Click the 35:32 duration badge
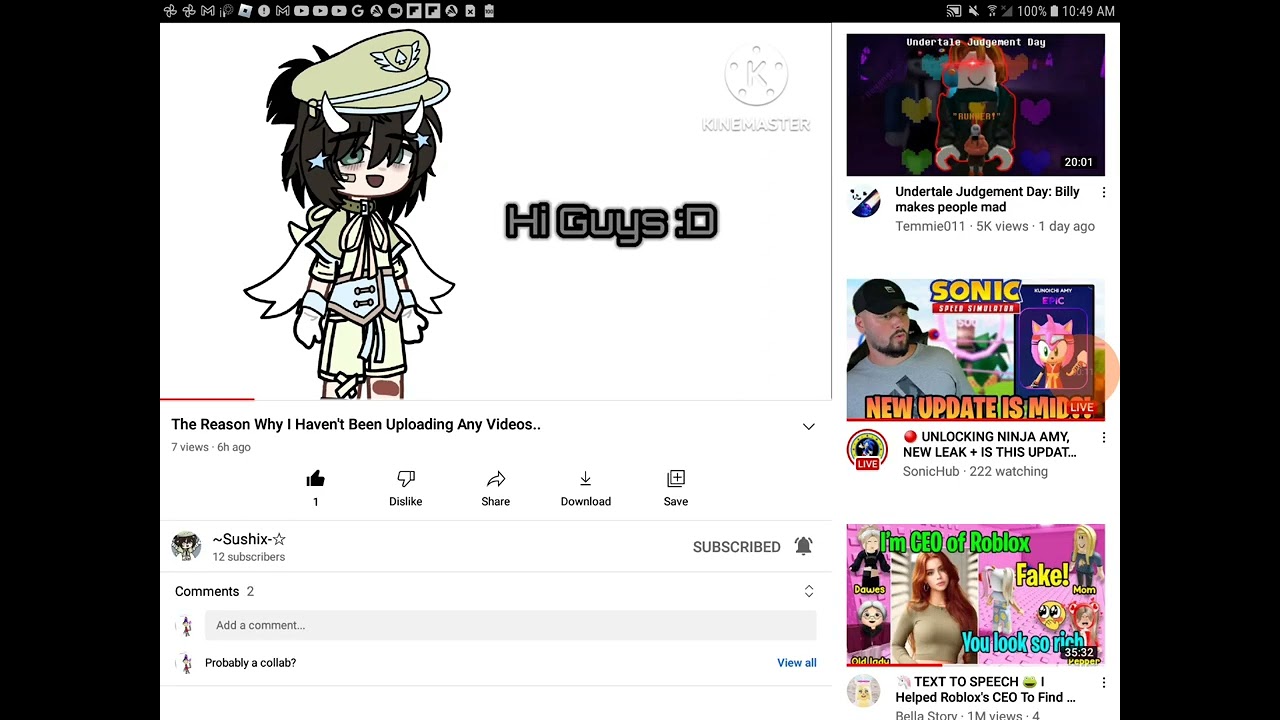This screenshot has width=1280, height=720. [1078, 653]
